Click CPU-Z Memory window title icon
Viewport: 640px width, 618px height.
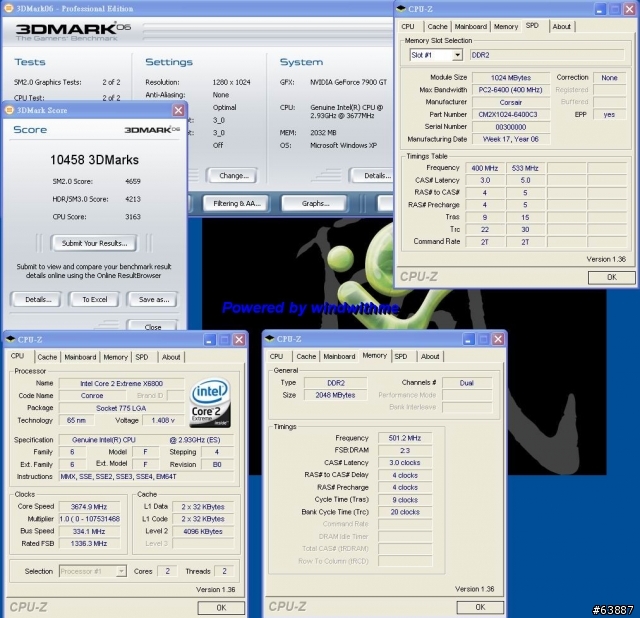coord(269,338)
